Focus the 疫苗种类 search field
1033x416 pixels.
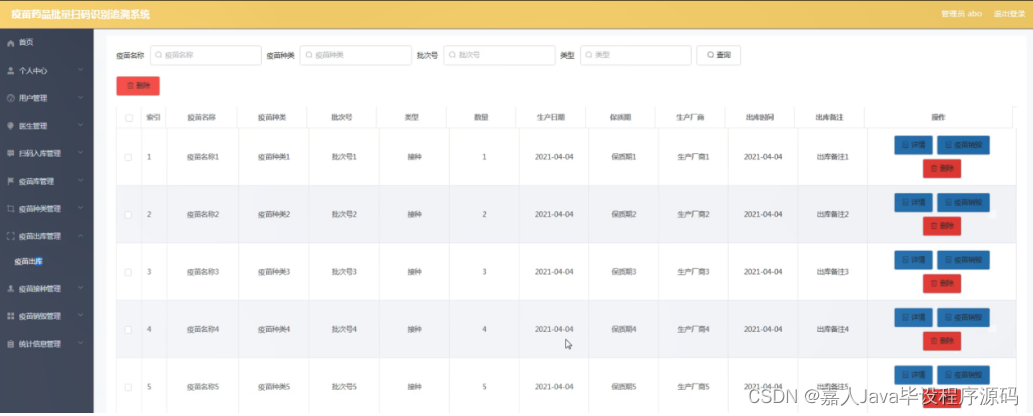click(356, 55)
